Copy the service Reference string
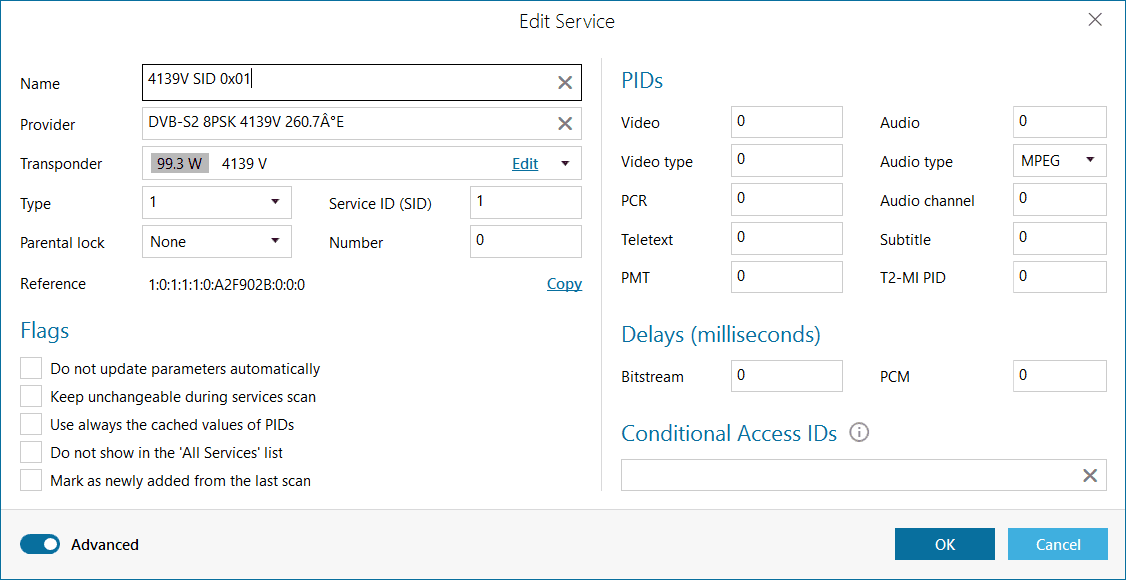 (564, 284)
